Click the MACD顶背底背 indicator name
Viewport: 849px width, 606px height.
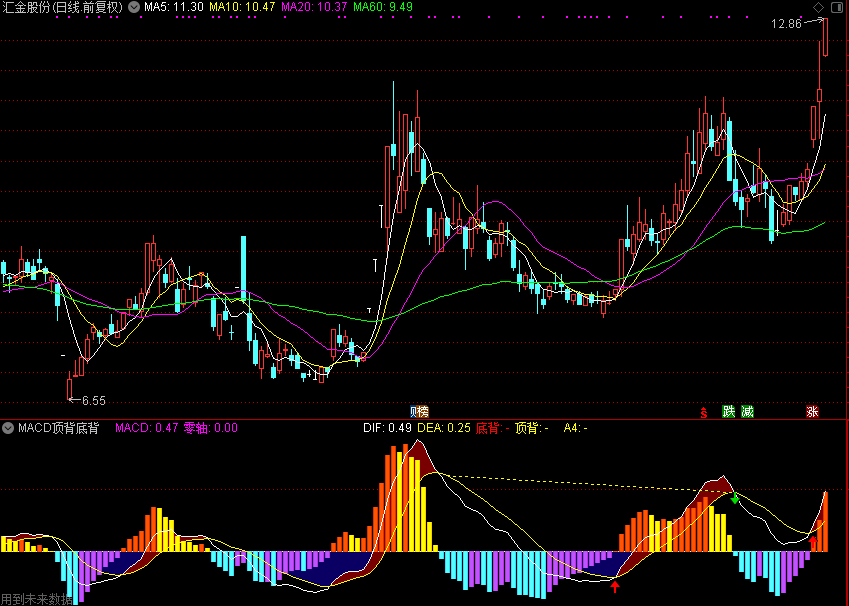pos(58,428)
